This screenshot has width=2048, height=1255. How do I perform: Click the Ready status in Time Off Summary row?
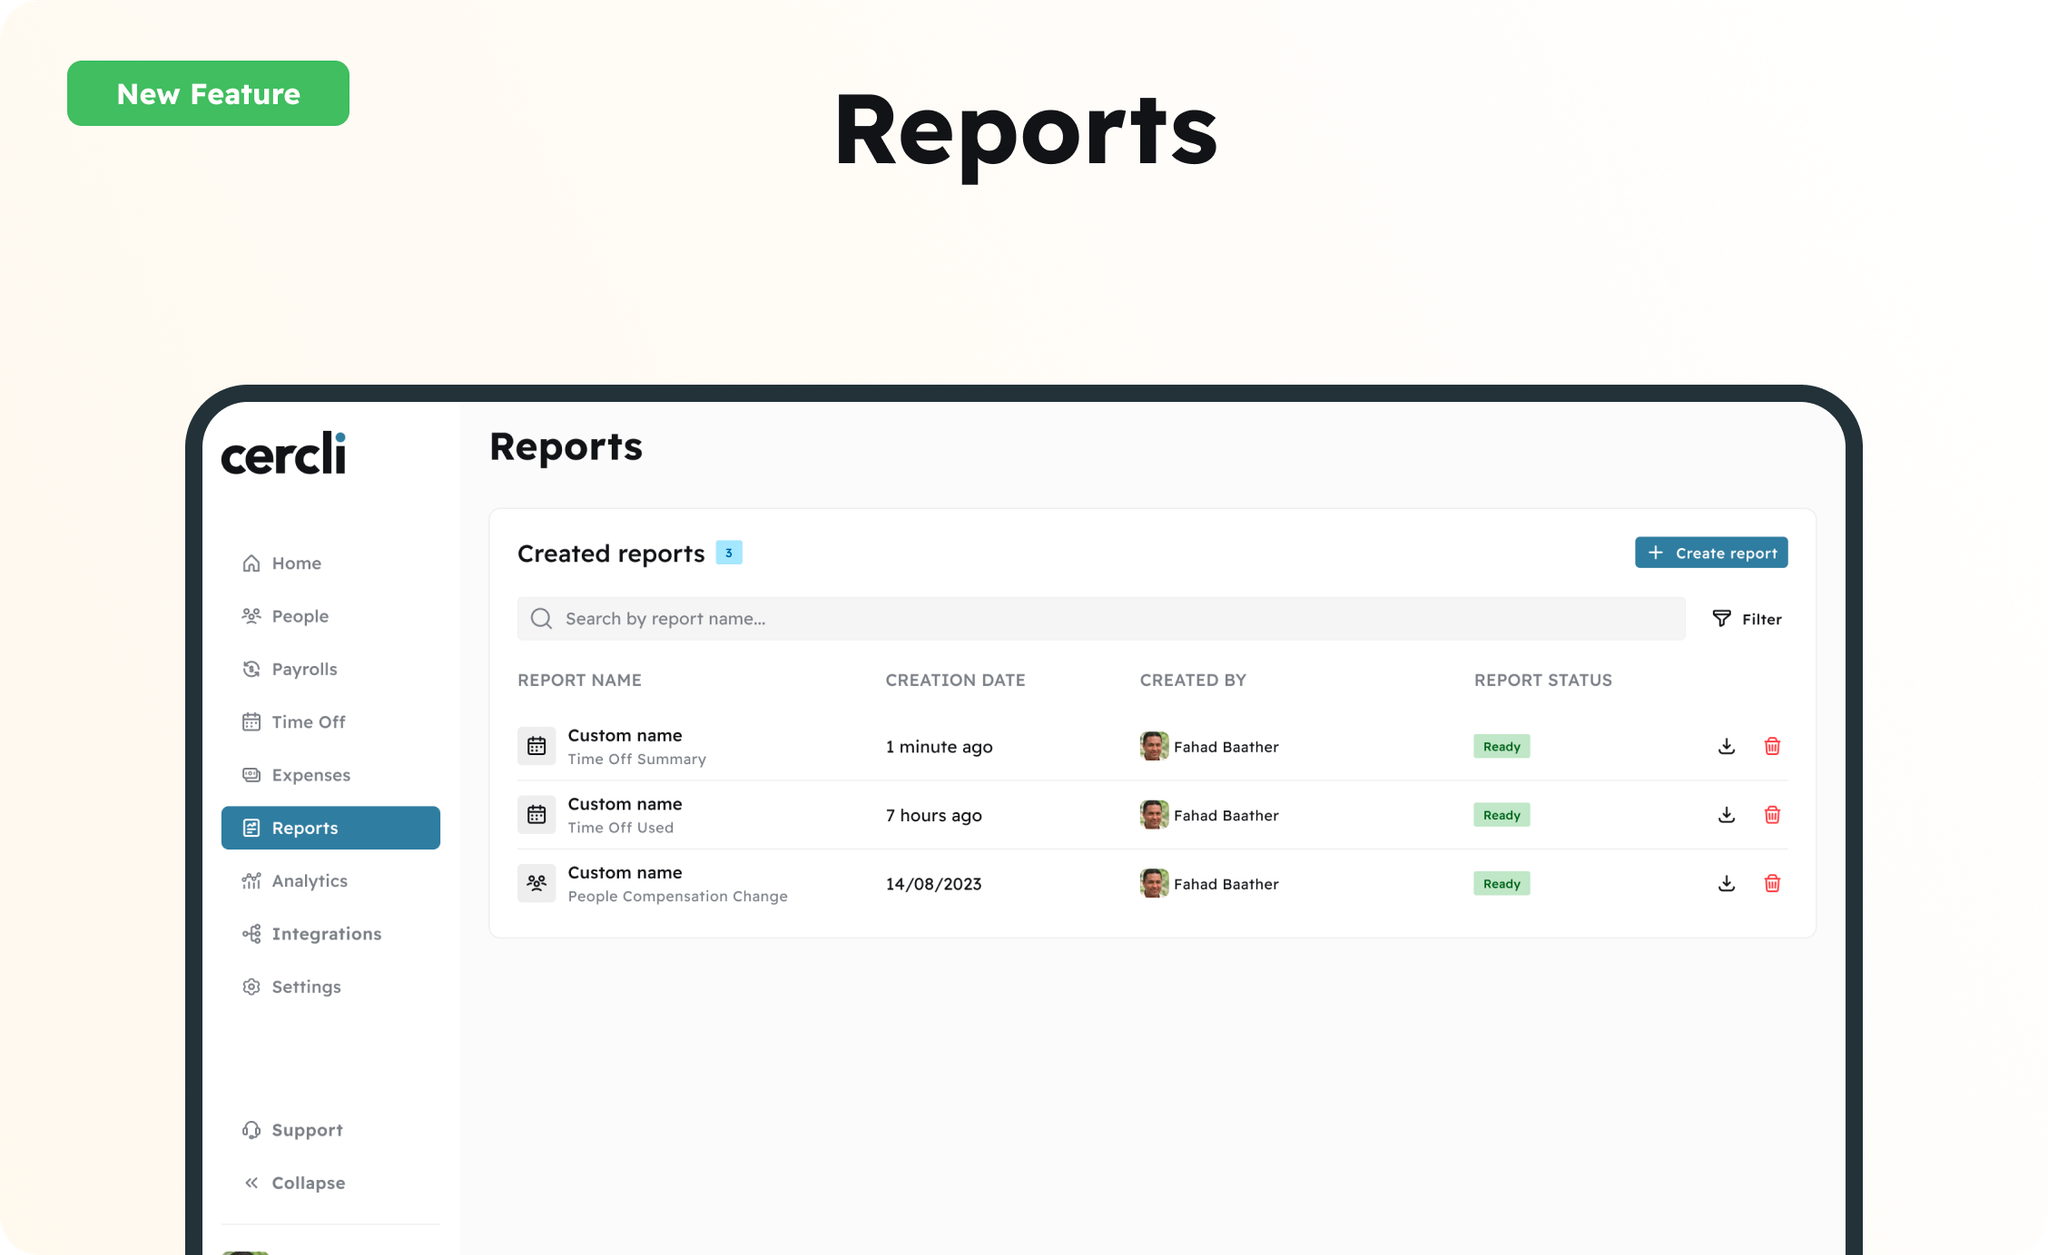pyautogui.click(x=1501, y=746)
